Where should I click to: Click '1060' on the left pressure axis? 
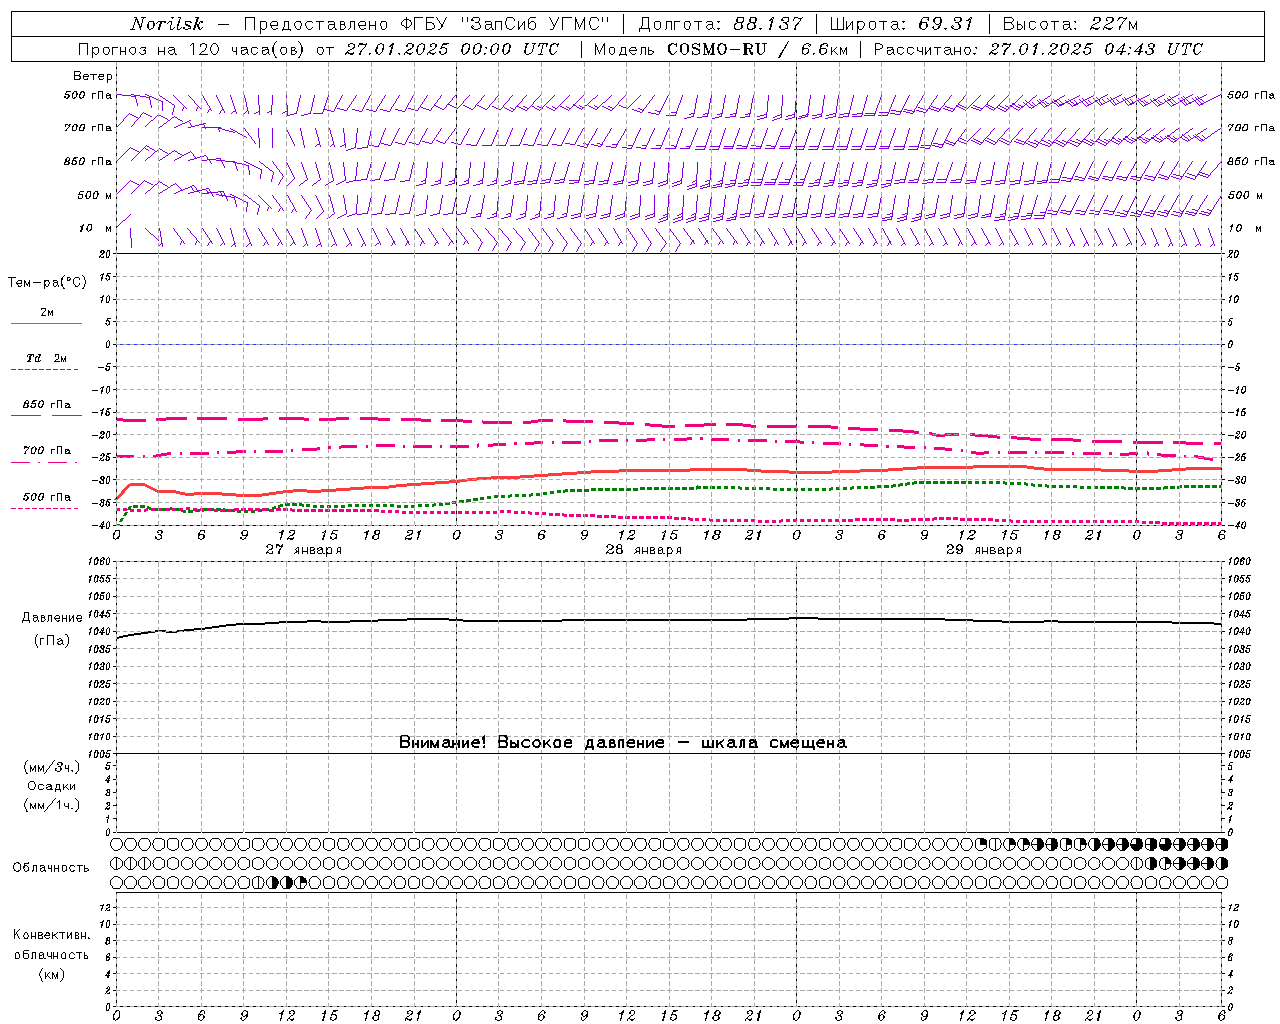coord(101,562)
